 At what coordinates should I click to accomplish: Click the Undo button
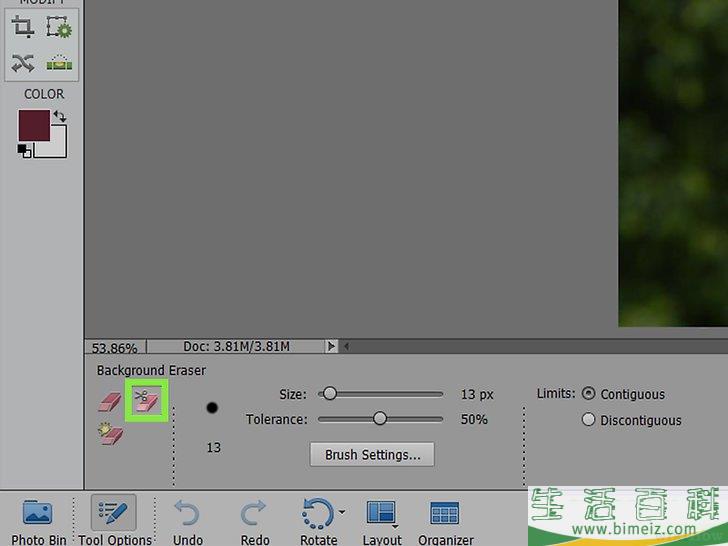click(x=188, y=521)
